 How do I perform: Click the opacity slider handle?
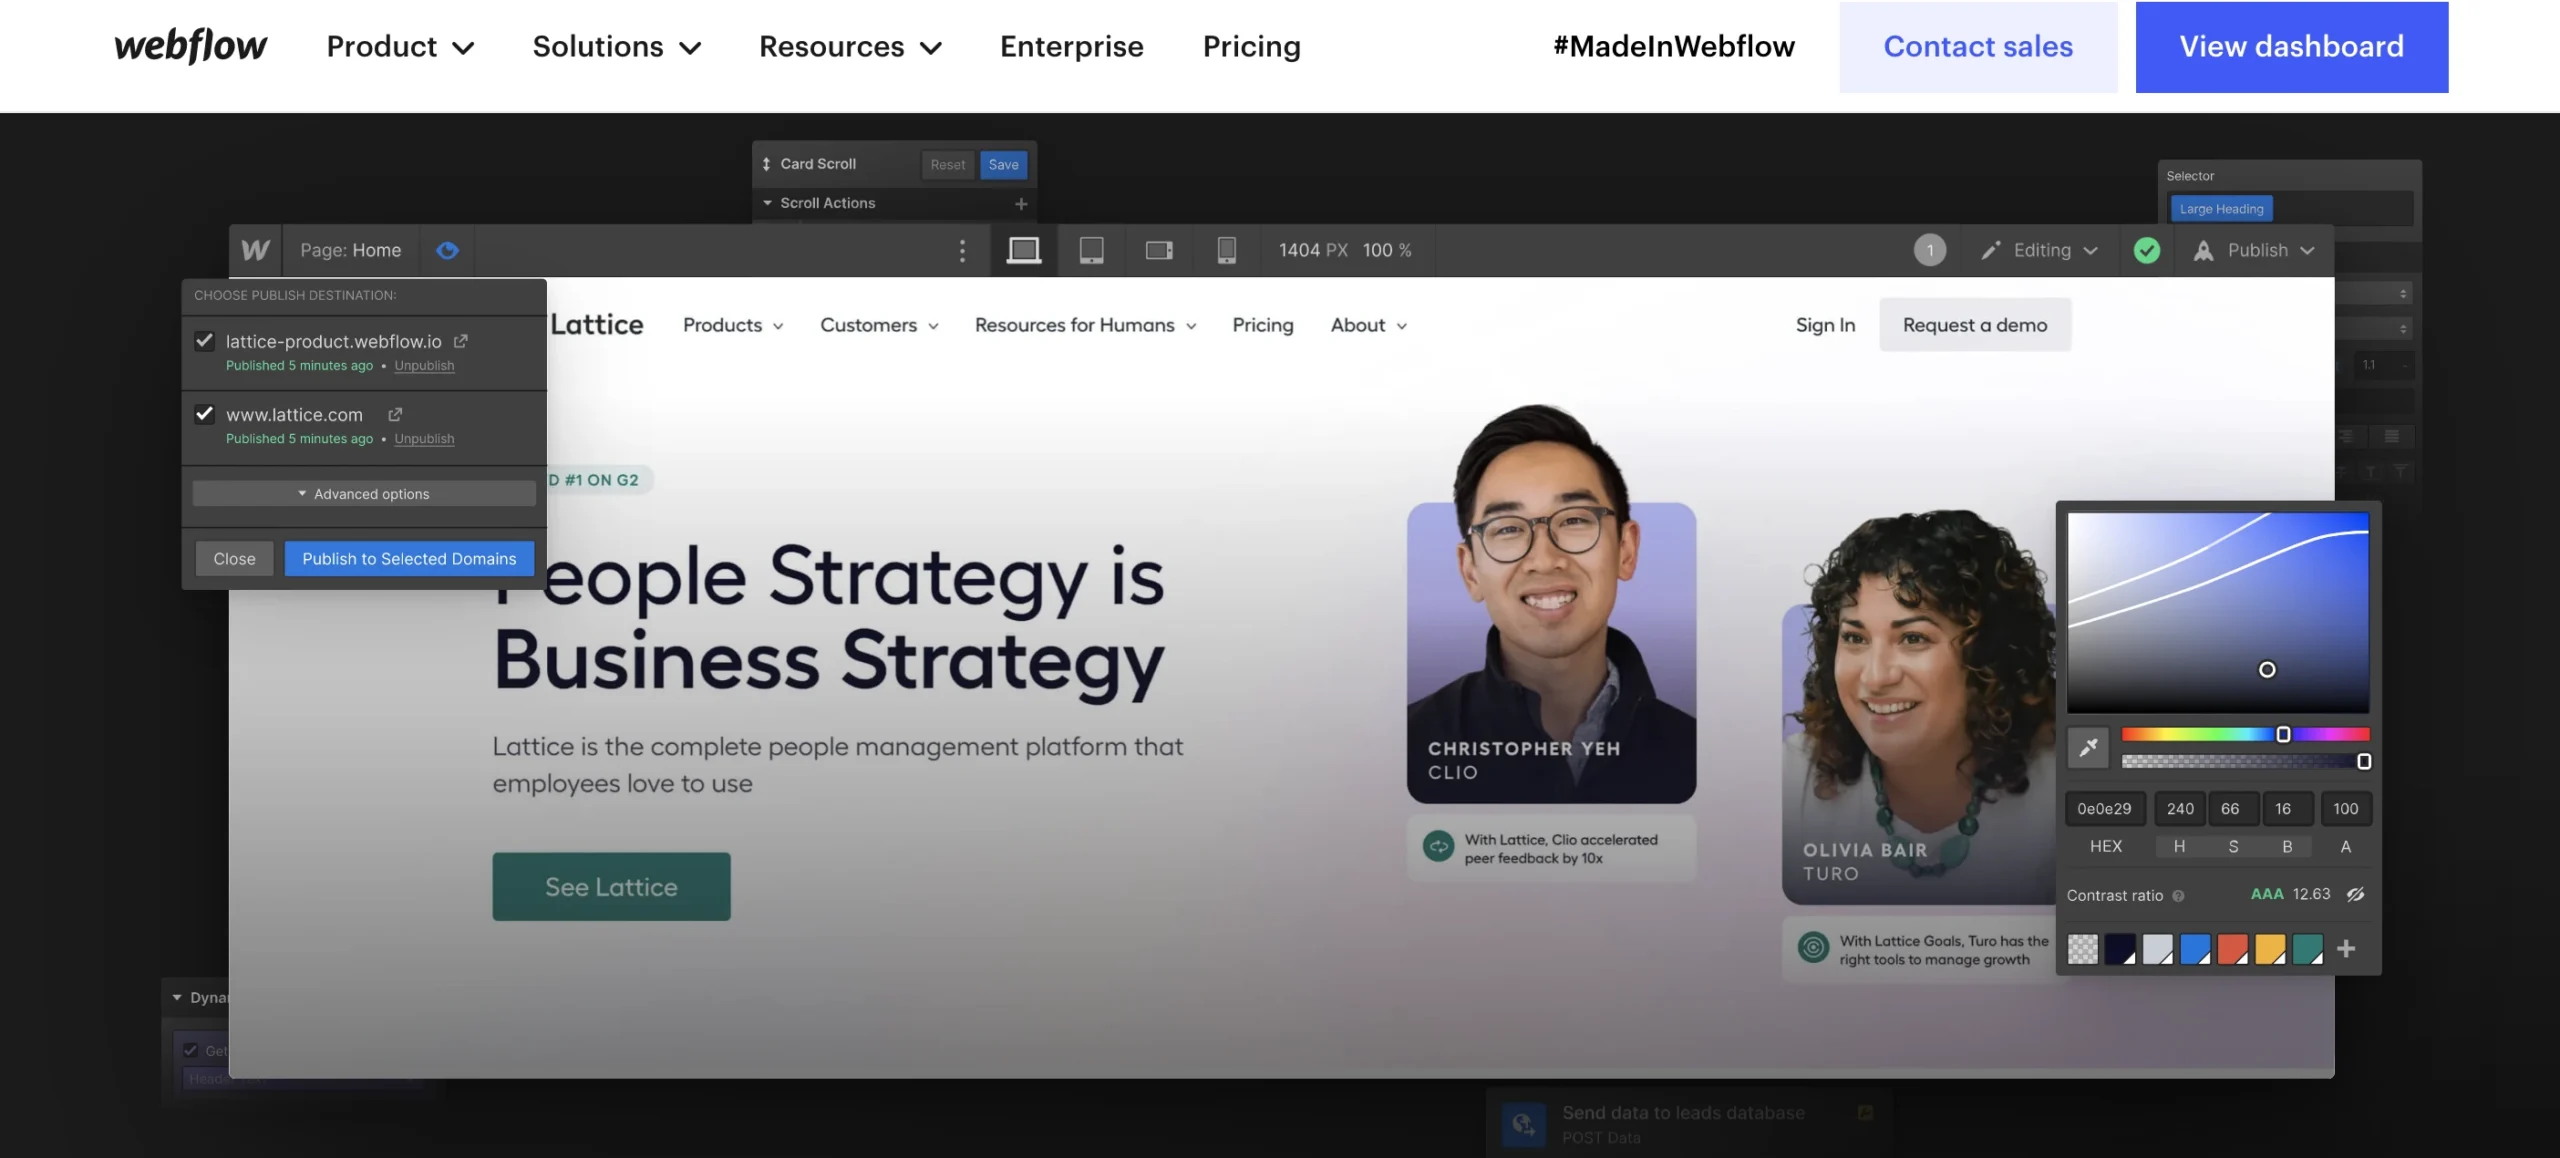[2364, 762]
